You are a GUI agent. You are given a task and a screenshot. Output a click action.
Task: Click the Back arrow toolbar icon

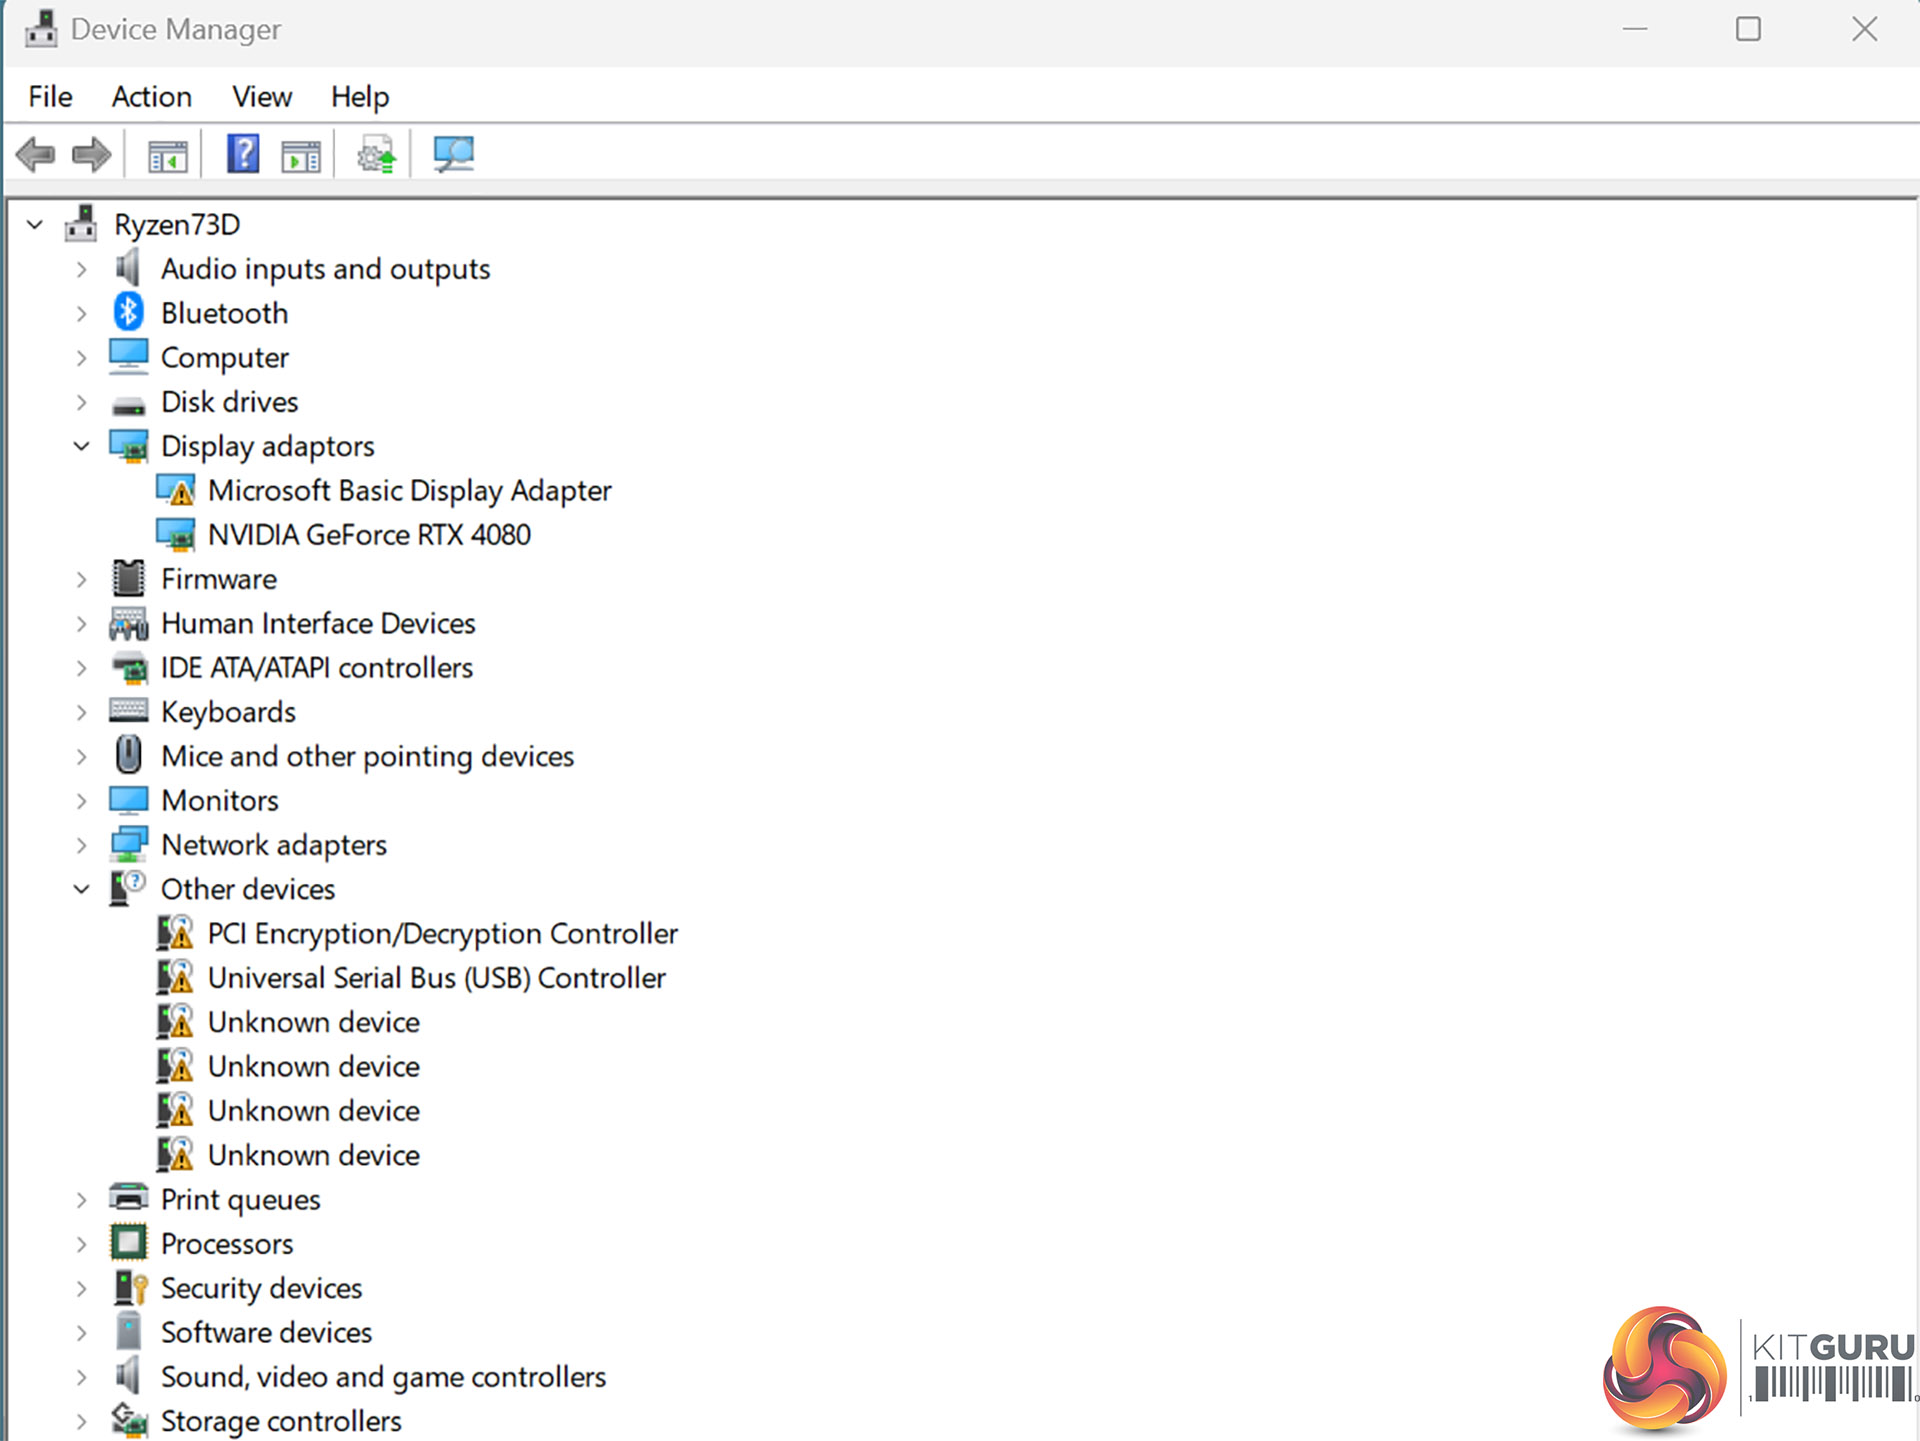coord(36,155)
